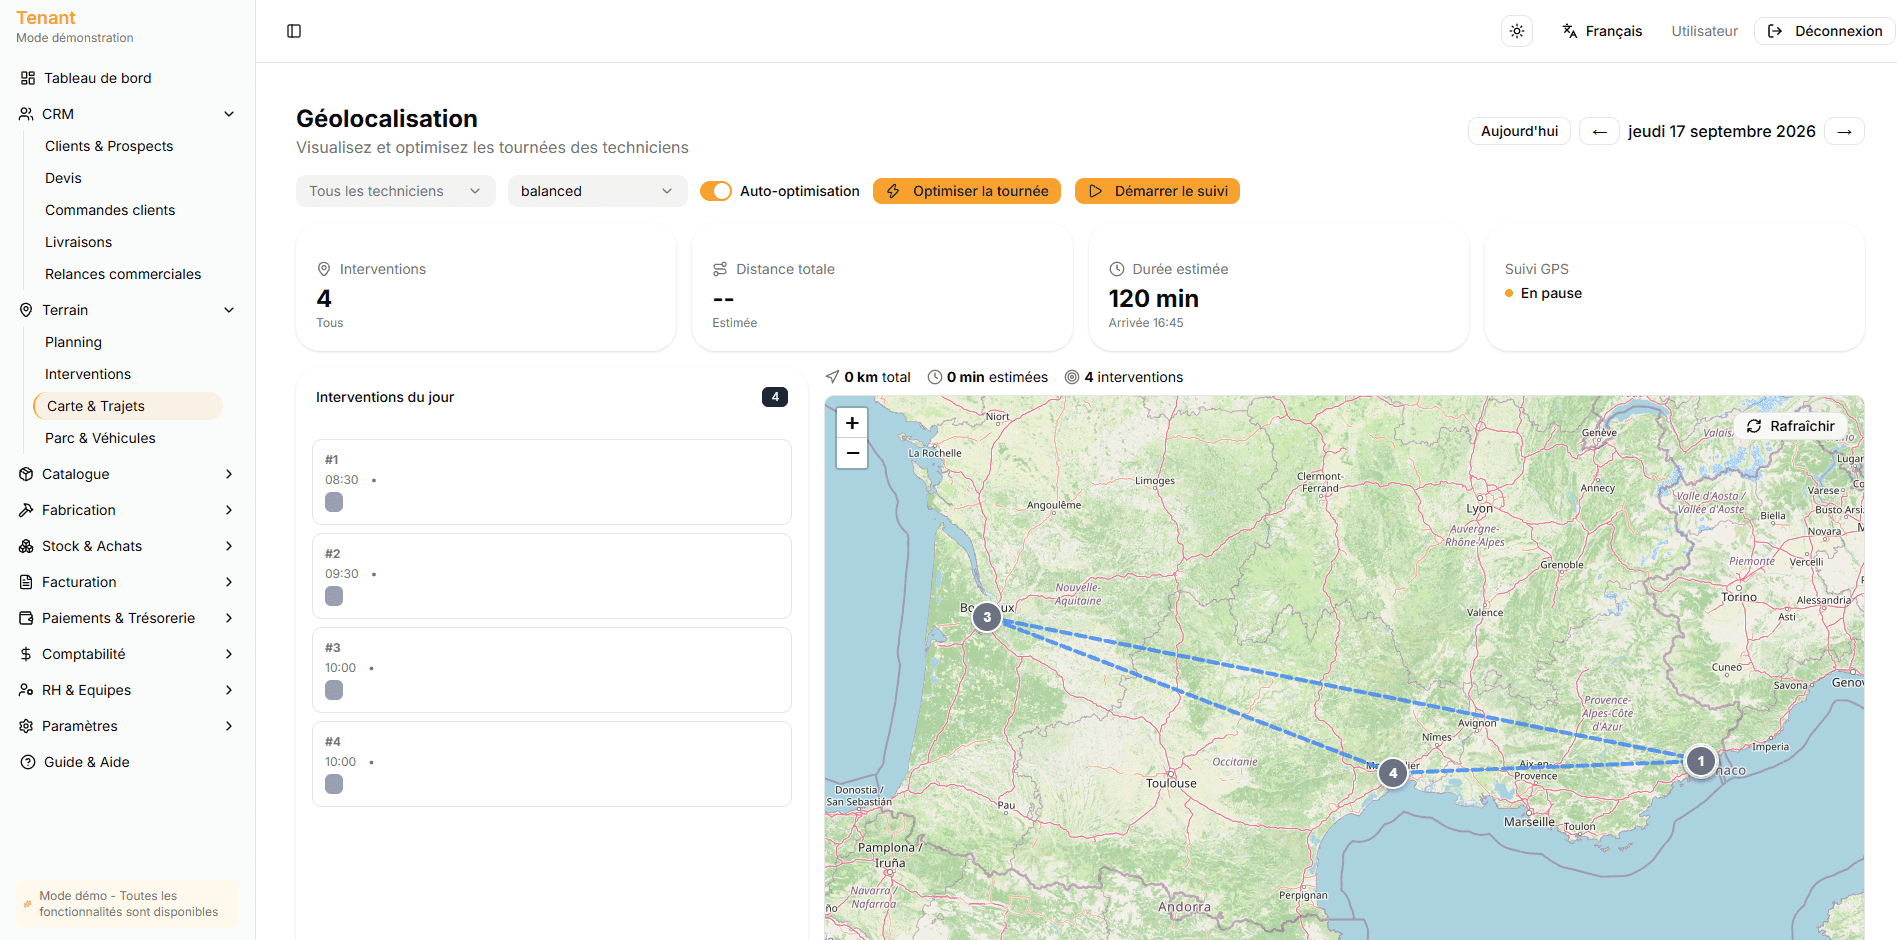Toggle the sidebar collapse icon

pyautogui.click(x=294, y=31)
